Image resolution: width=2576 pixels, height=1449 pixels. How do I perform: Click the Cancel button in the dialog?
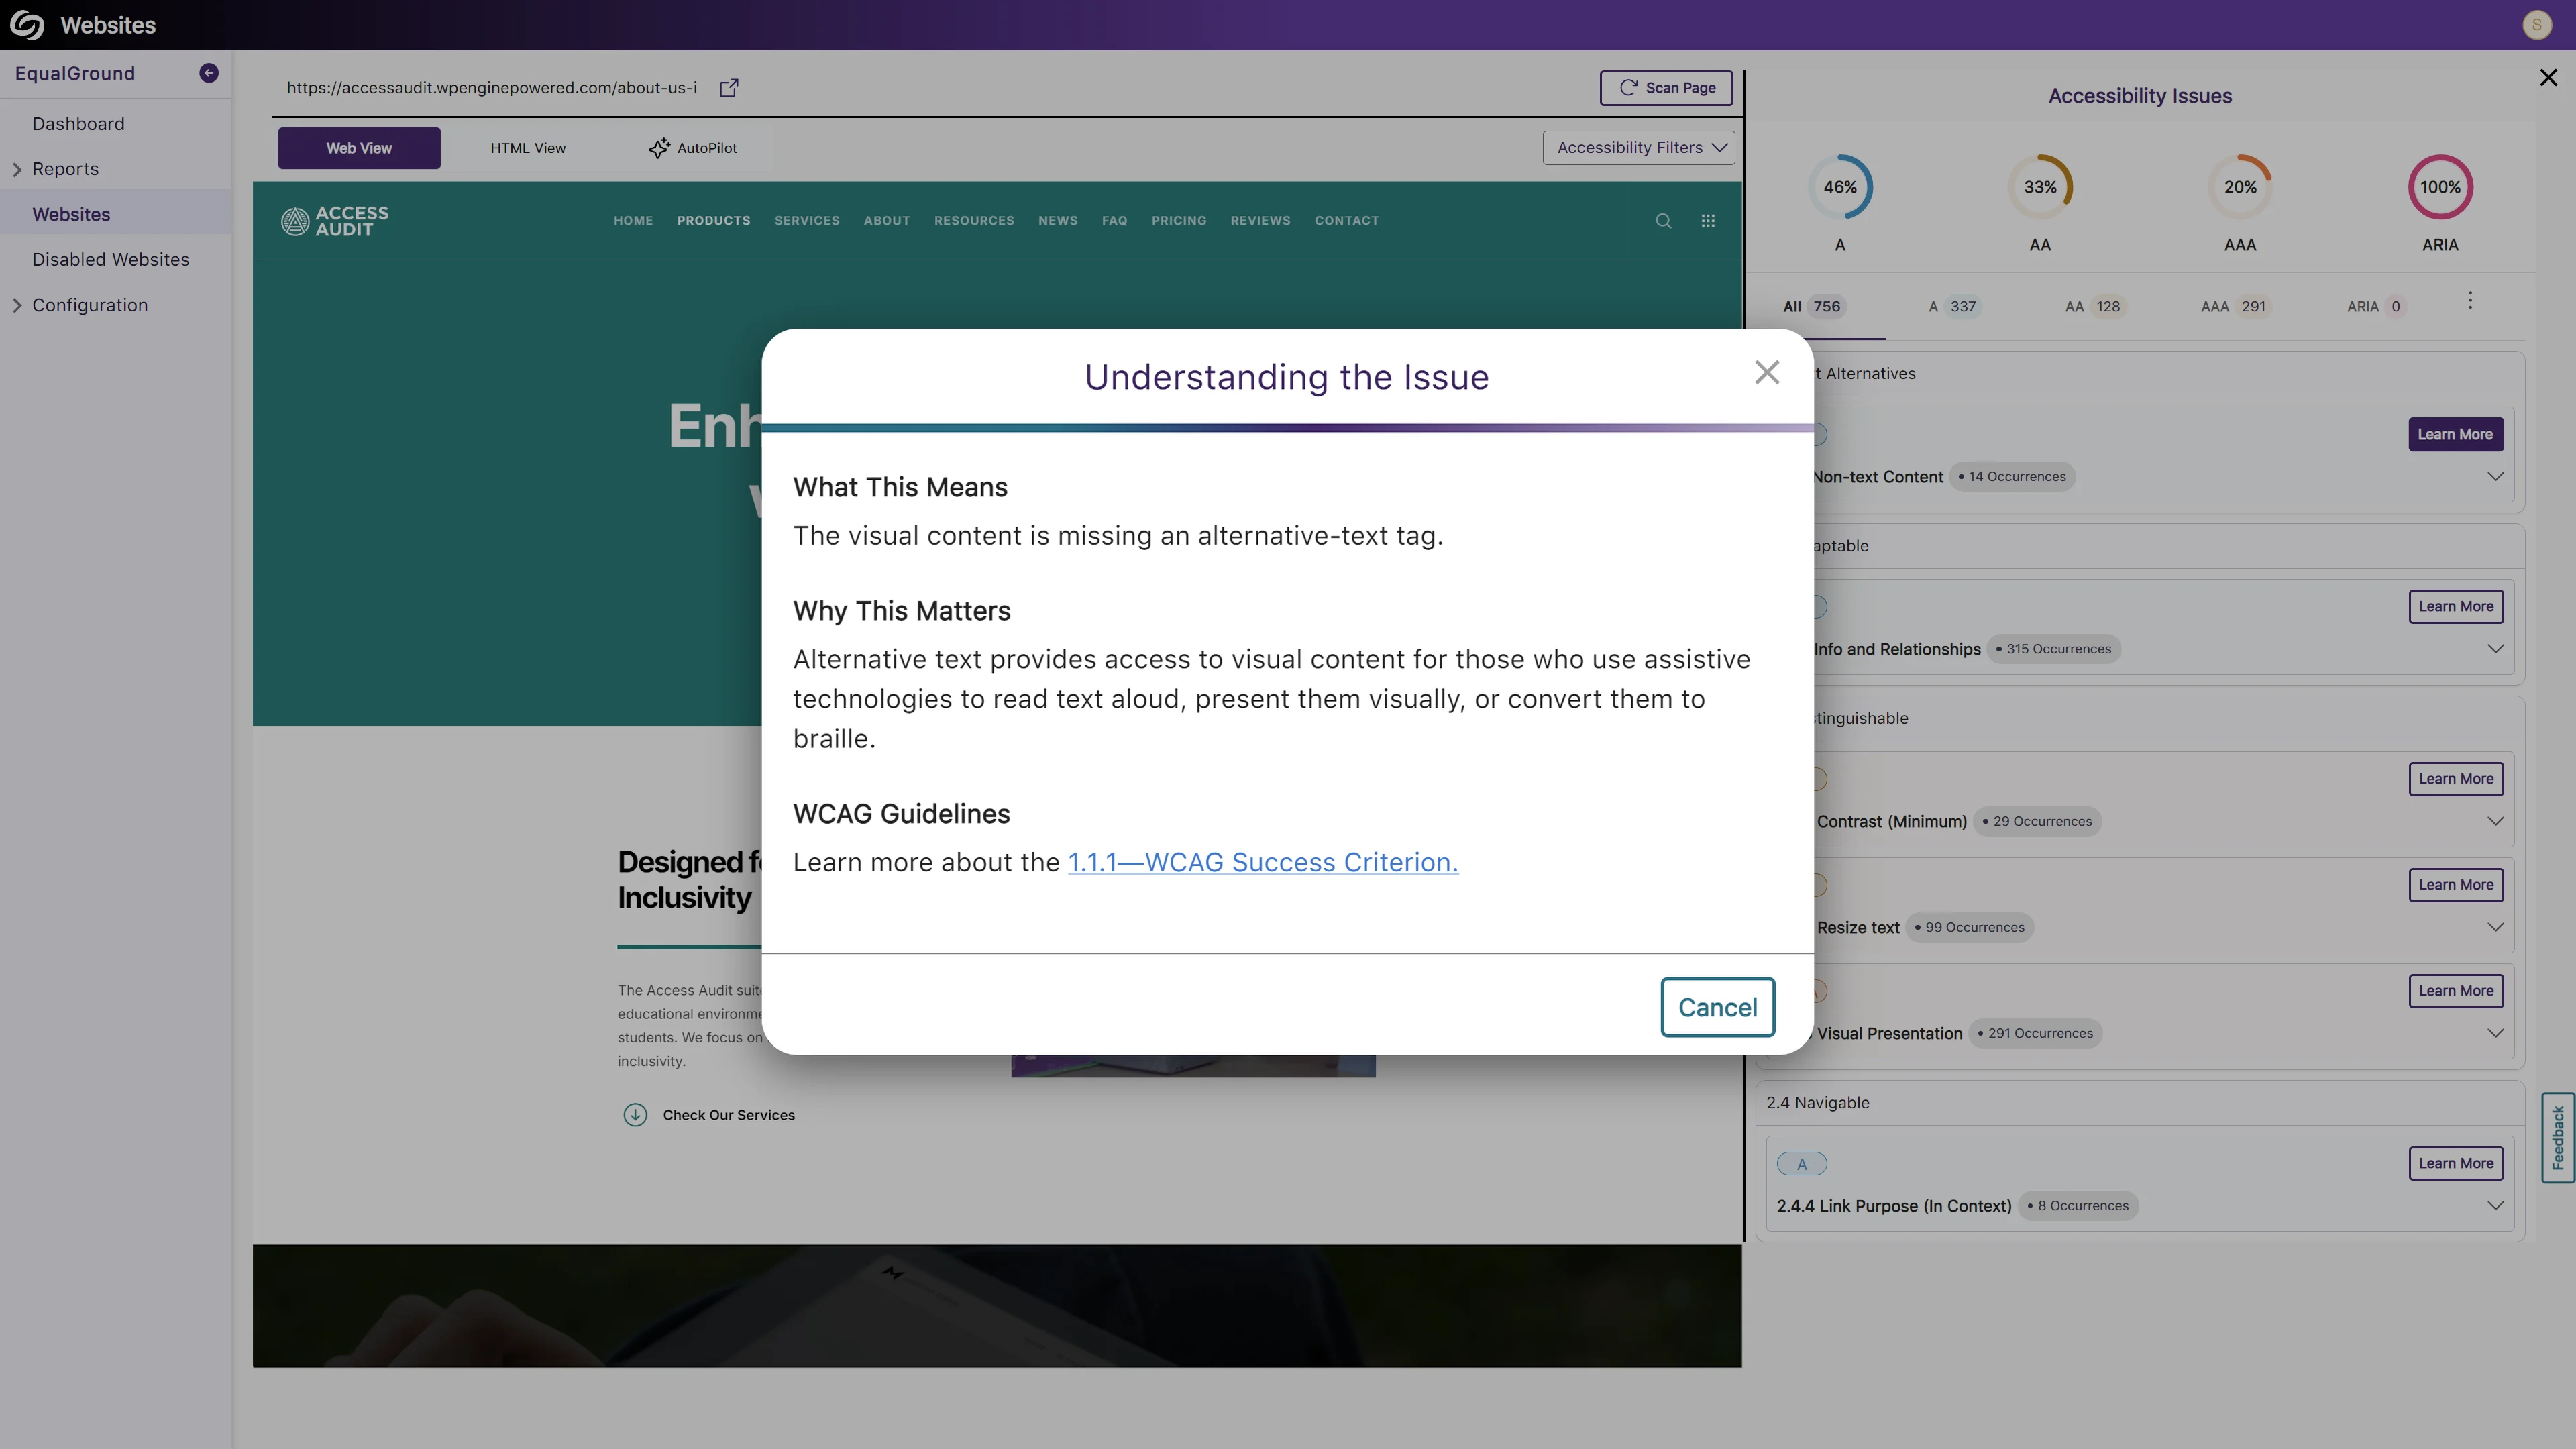tap(1717, 1007)
